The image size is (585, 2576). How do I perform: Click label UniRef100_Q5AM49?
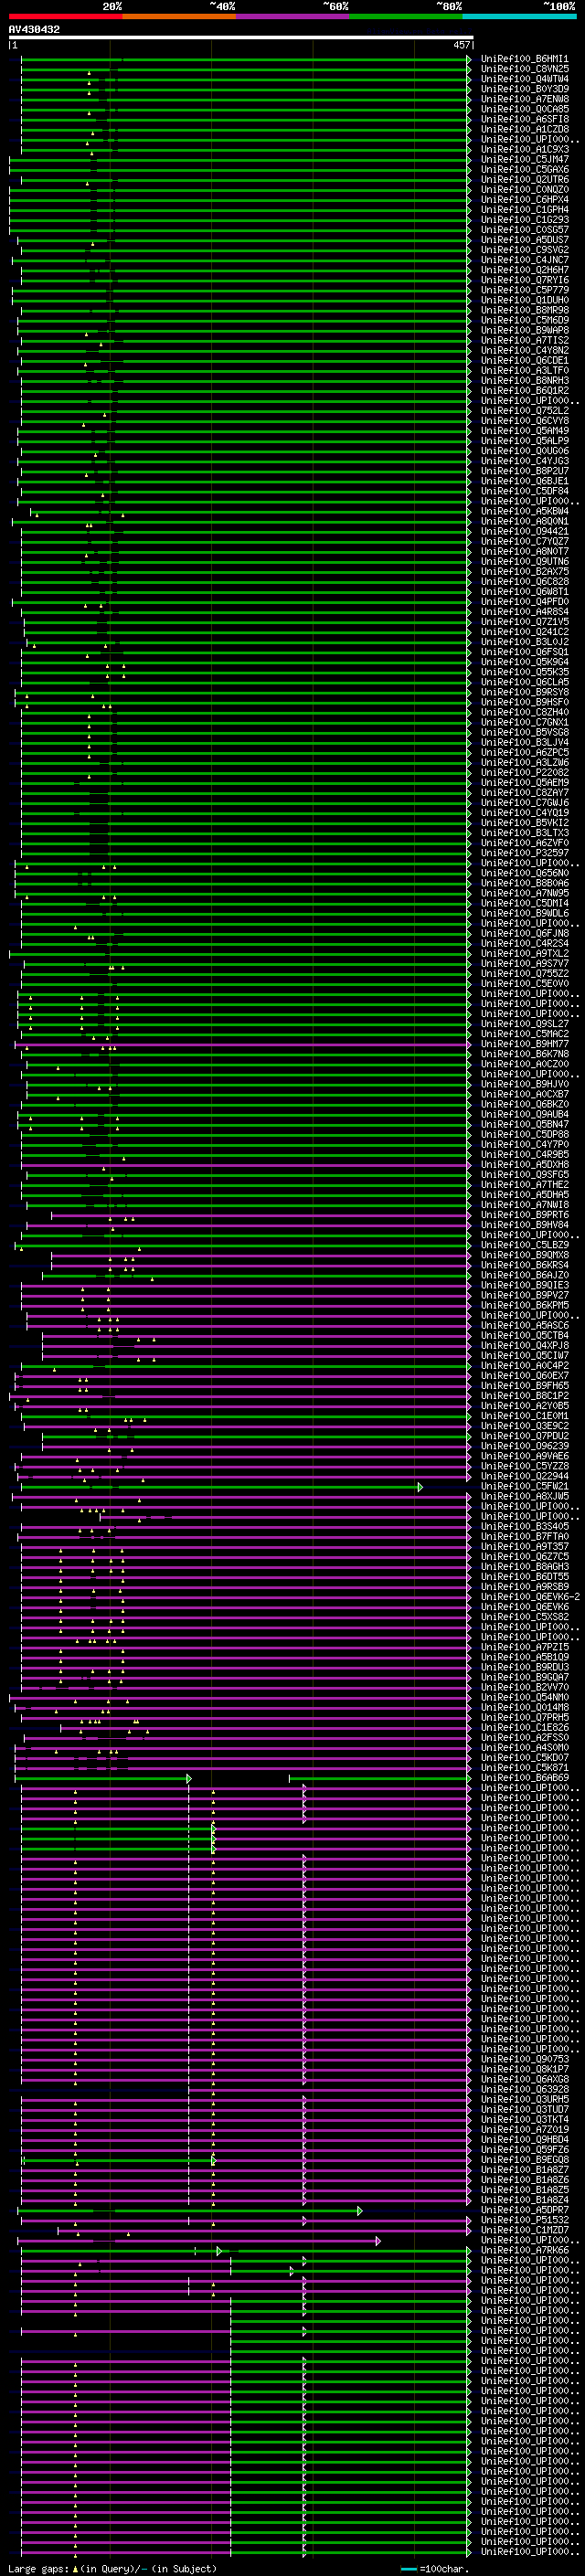pyautogui.click(x=525, y=431)
